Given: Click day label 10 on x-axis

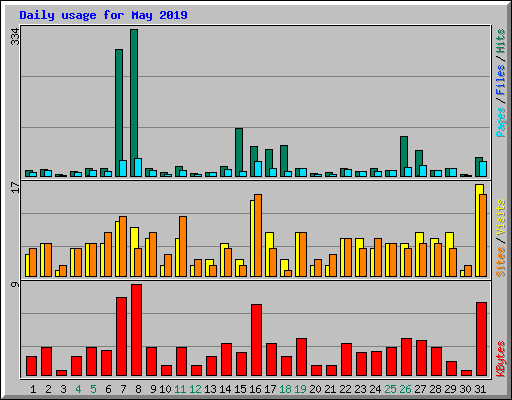Looking at the screenshot, I should coord(165,389).
